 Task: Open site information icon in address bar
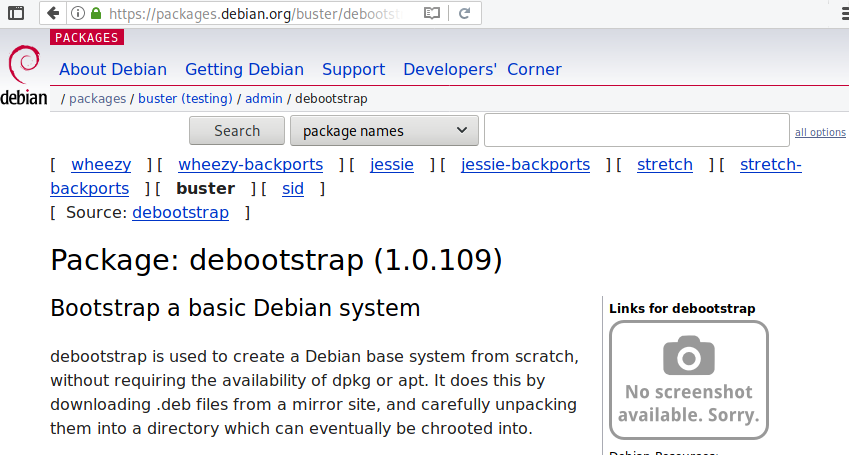click(x=78, y=13)
